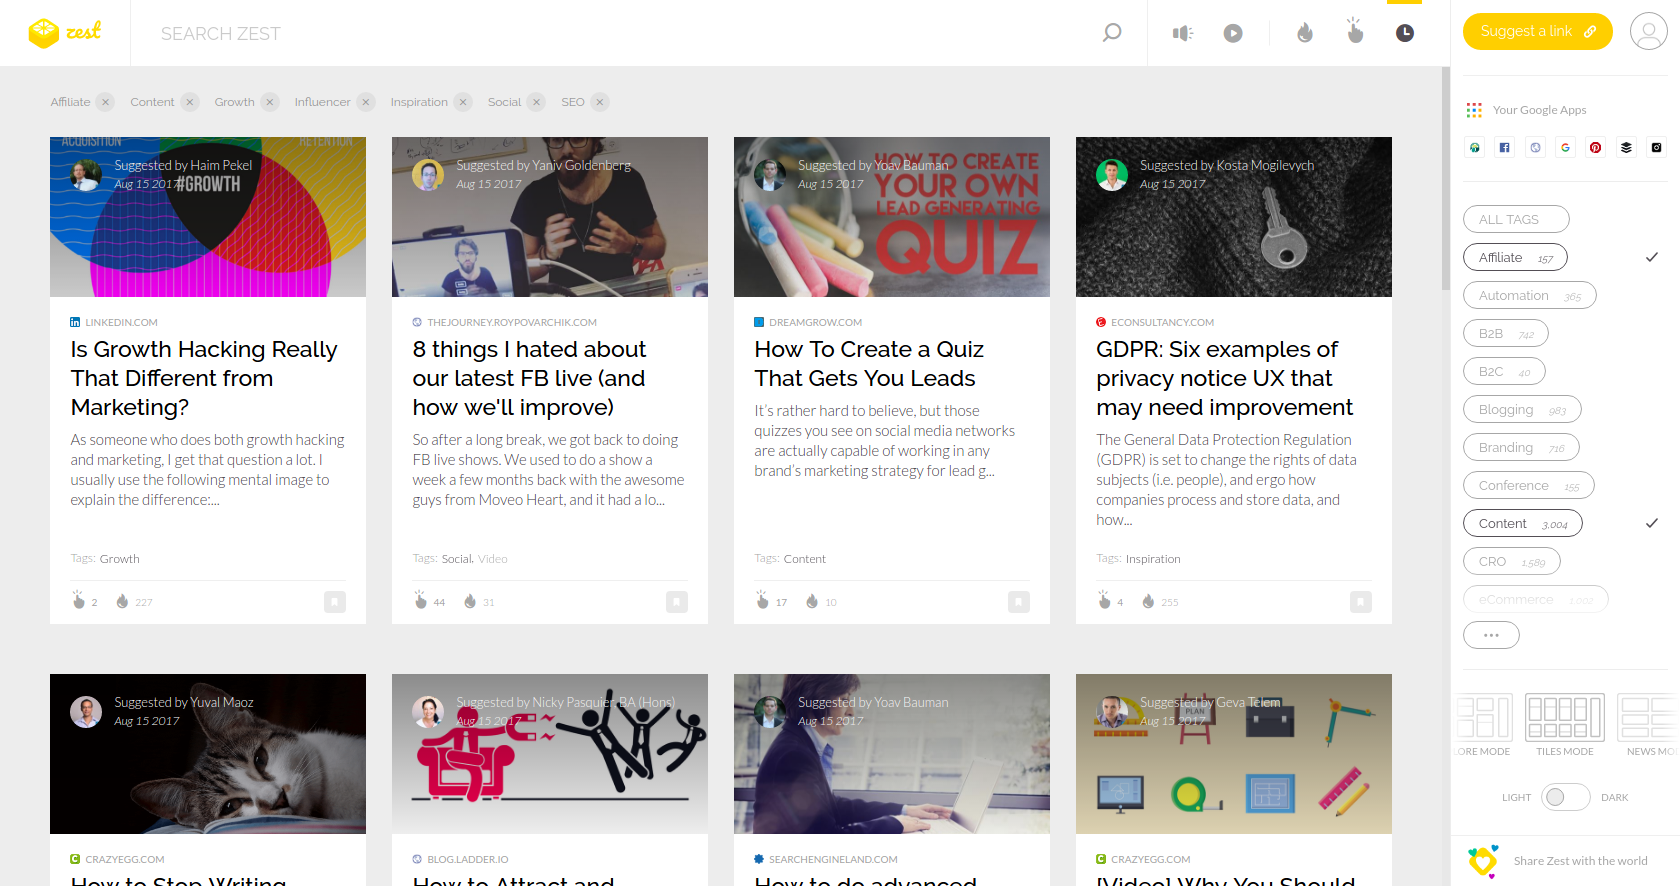Open the user profile avatar
1680x886 pixels.
point(1648,31)
